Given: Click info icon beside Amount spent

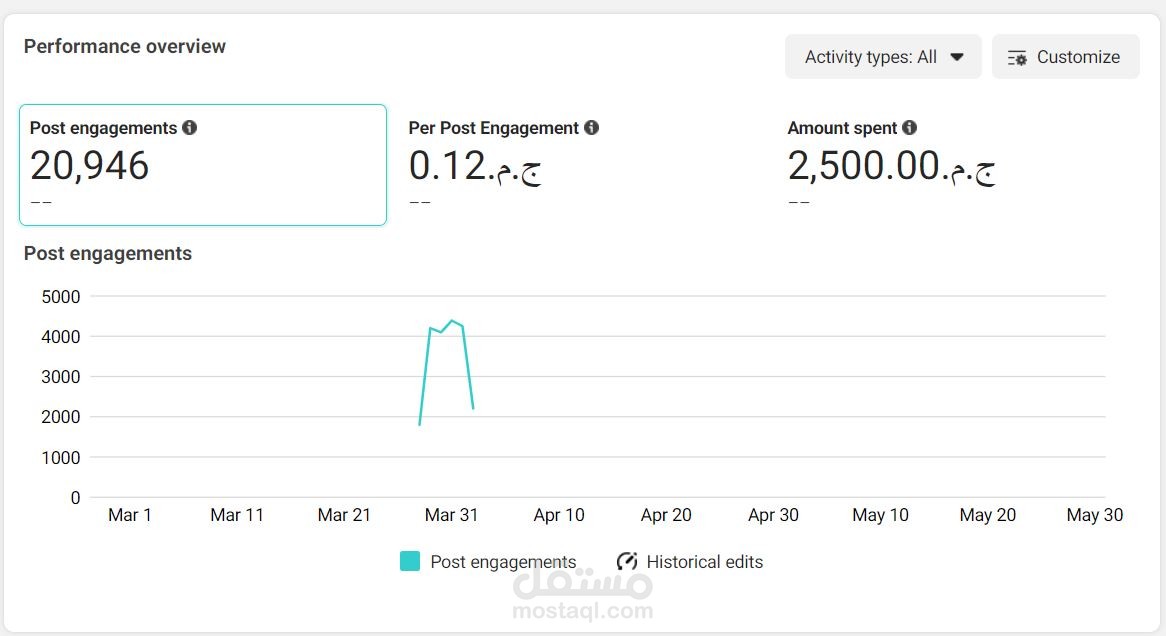Looking at the screenshot, I should click(x=909, y=128).
